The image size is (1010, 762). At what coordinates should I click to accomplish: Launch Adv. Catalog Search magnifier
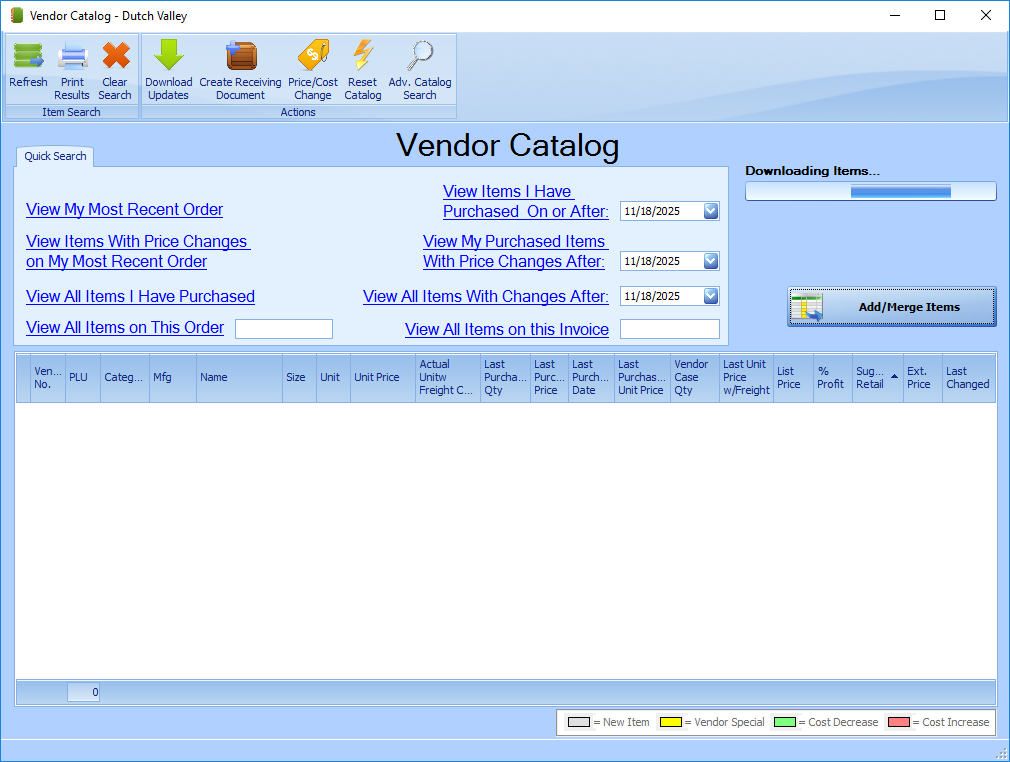(420, 58)
